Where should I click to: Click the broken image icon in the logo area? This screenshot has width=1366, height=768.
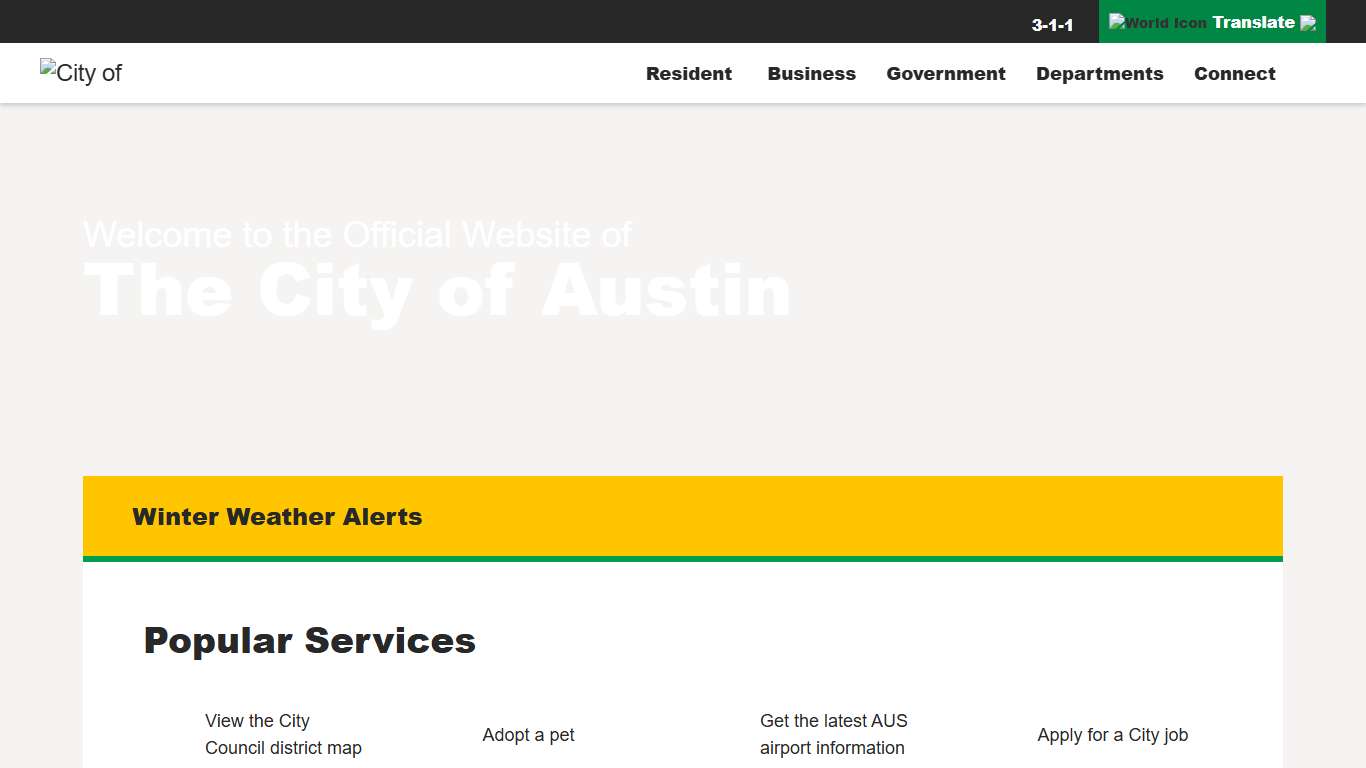[x=47, y=68]
